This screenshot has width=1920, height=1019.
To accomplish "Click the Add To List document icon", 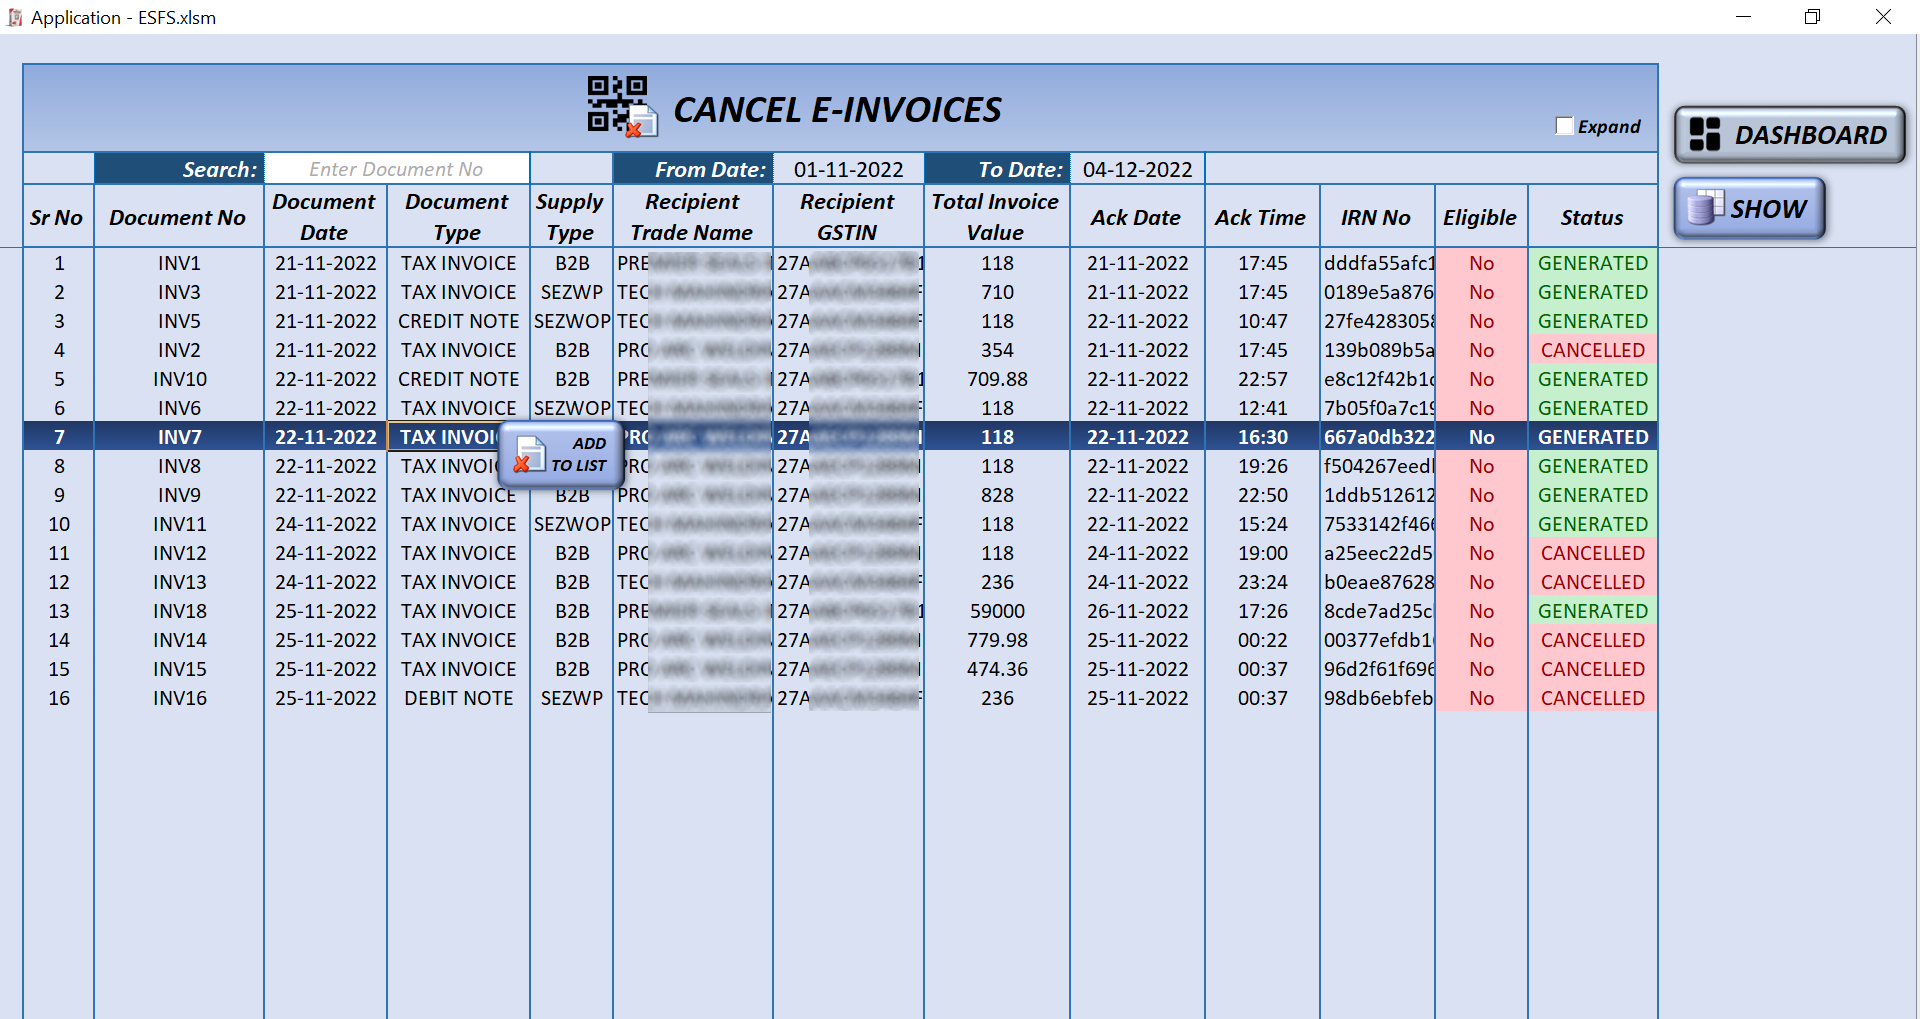I will coord(528,455).
